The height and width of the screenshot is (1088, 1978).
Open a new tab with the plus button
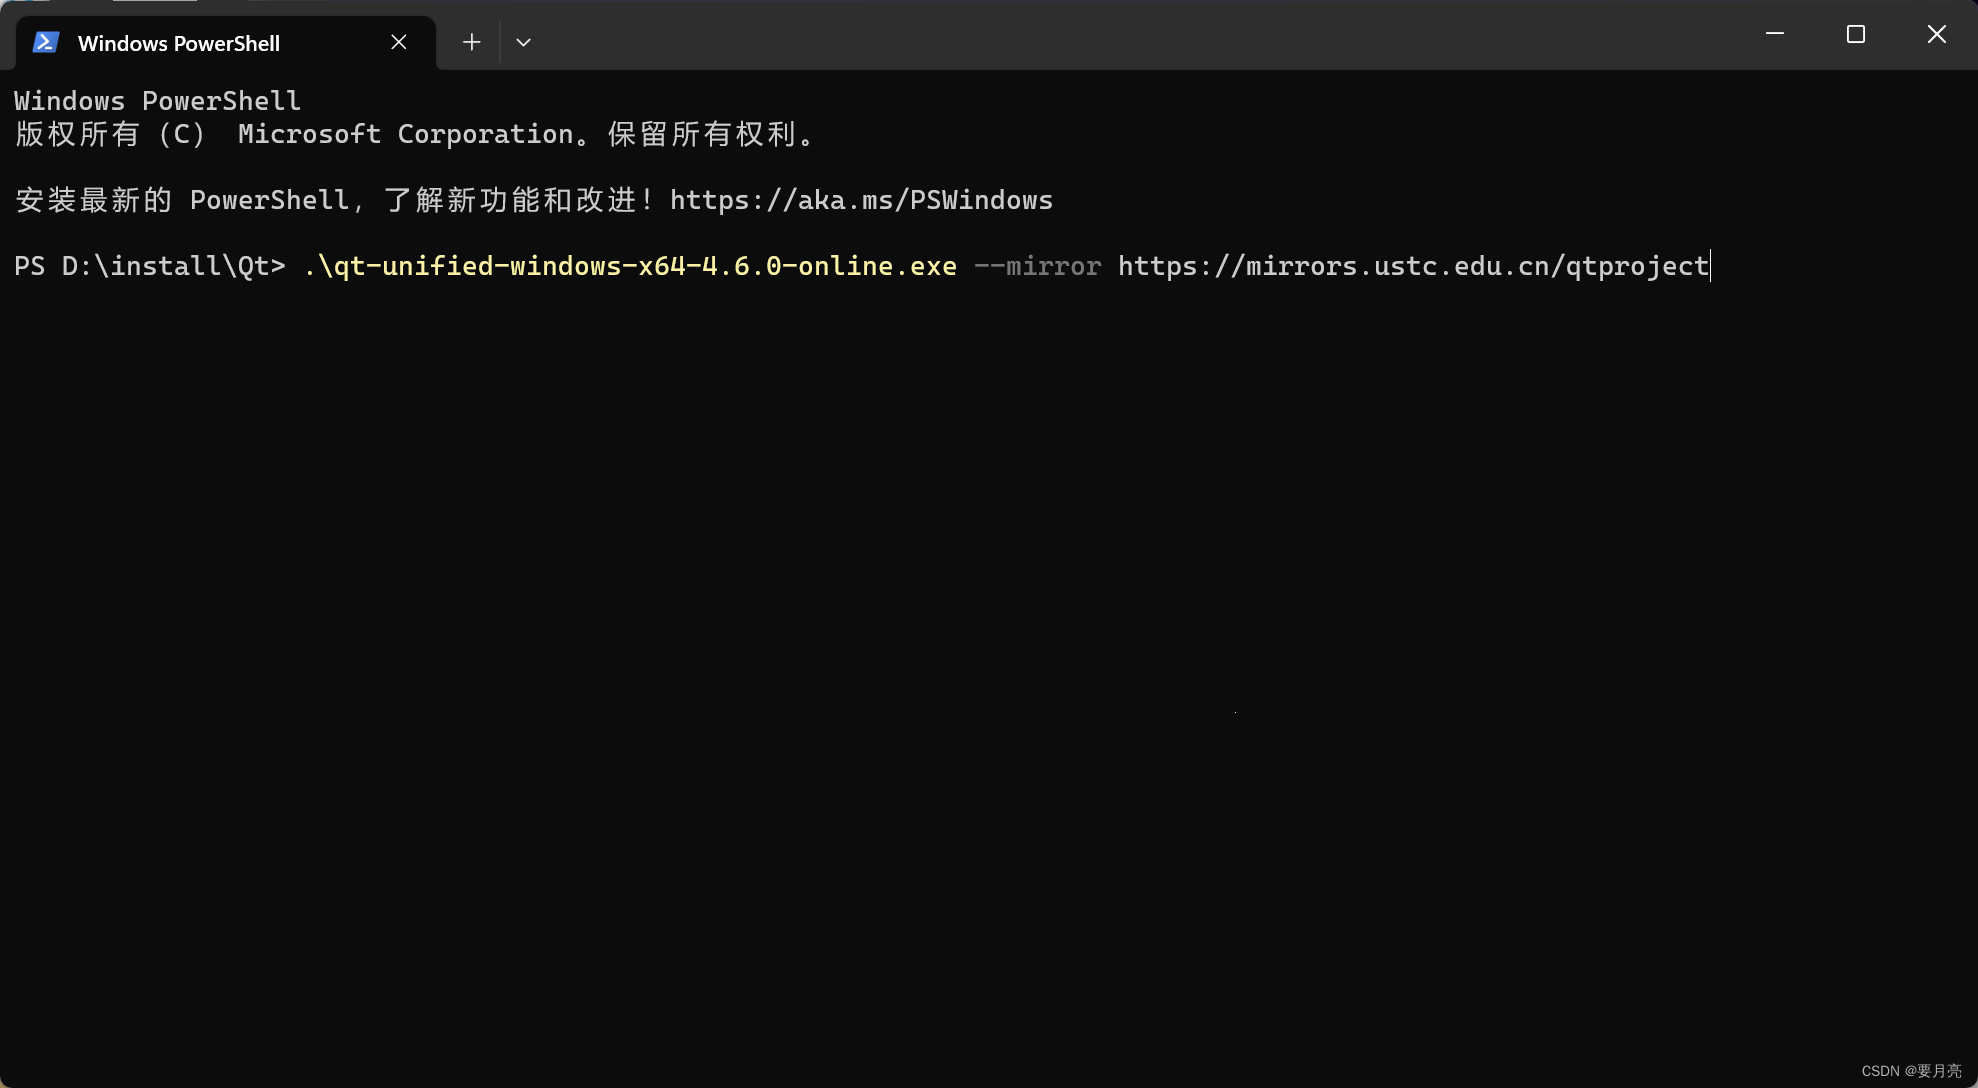pyautogui.click(x=472, y=42)
